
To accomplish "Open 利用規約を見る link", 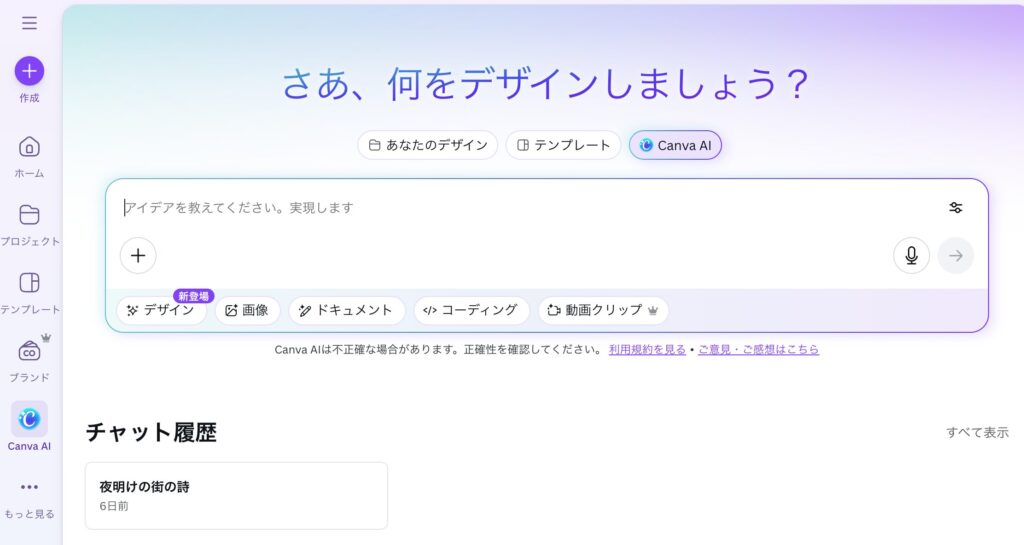I will click(x=647, y=350).
